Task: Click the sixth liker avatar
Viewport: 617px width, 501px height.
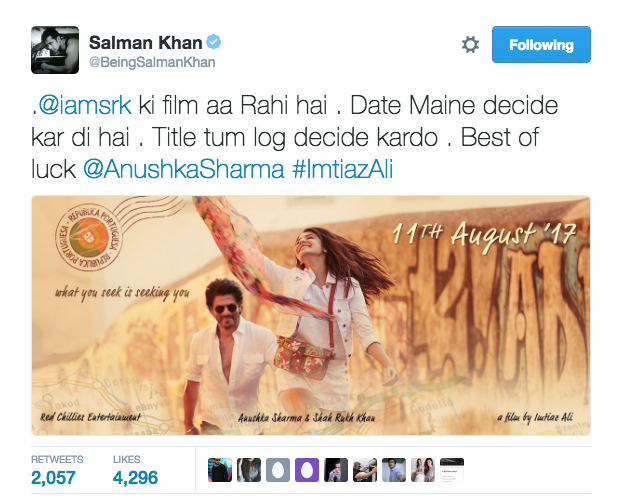Action: (365, 470)
